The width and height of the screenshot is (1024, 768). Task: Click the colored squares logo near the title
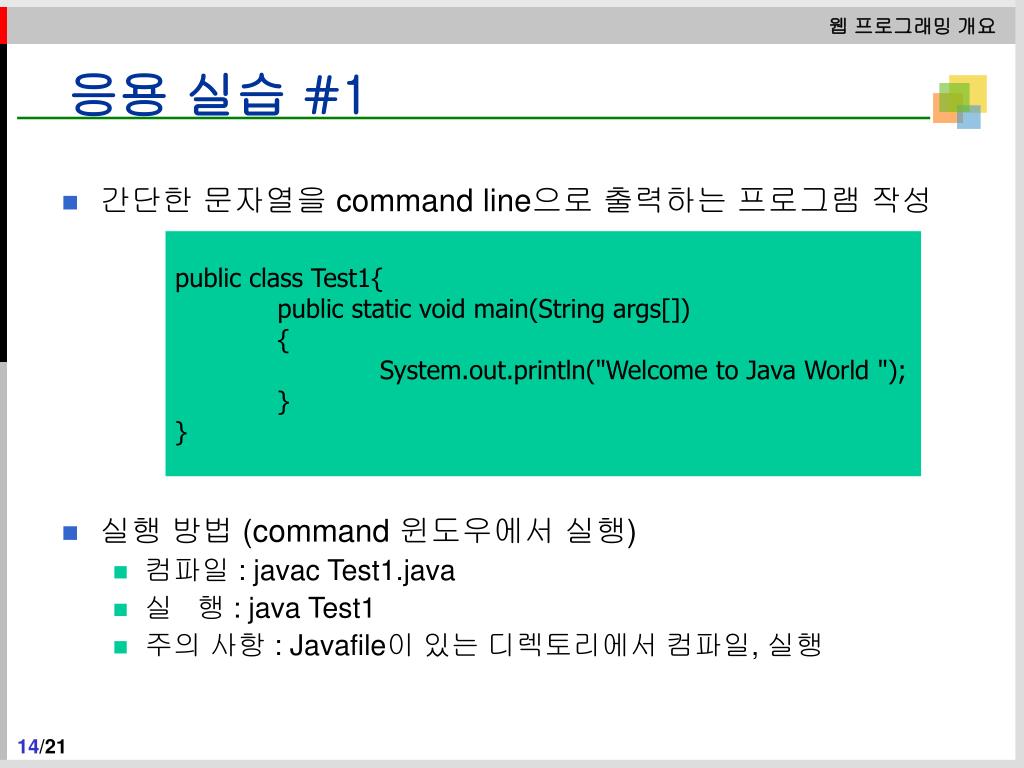tap(959, 101)
